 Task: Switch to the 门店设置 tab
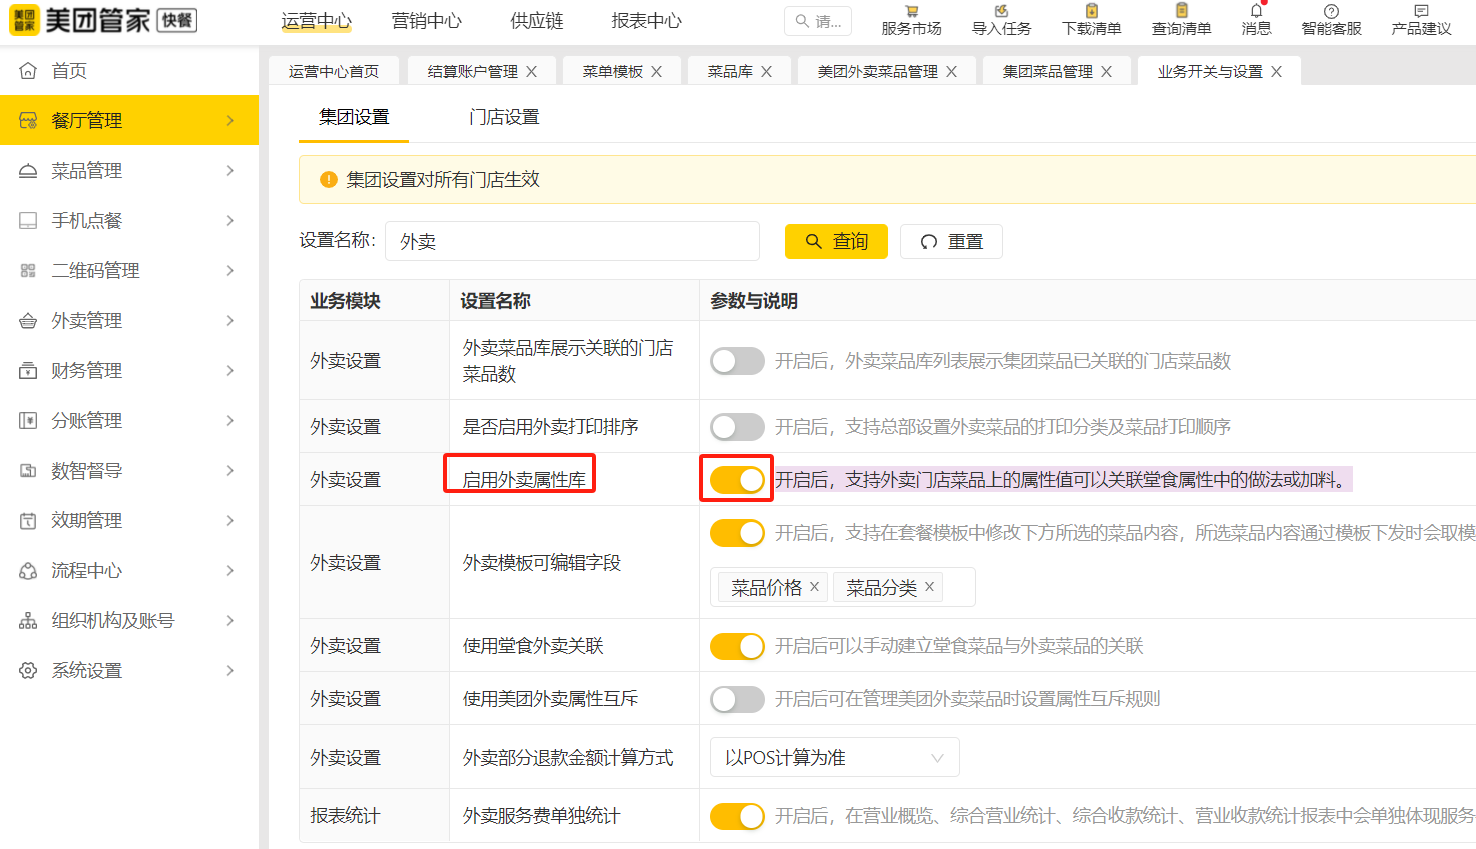504,118
